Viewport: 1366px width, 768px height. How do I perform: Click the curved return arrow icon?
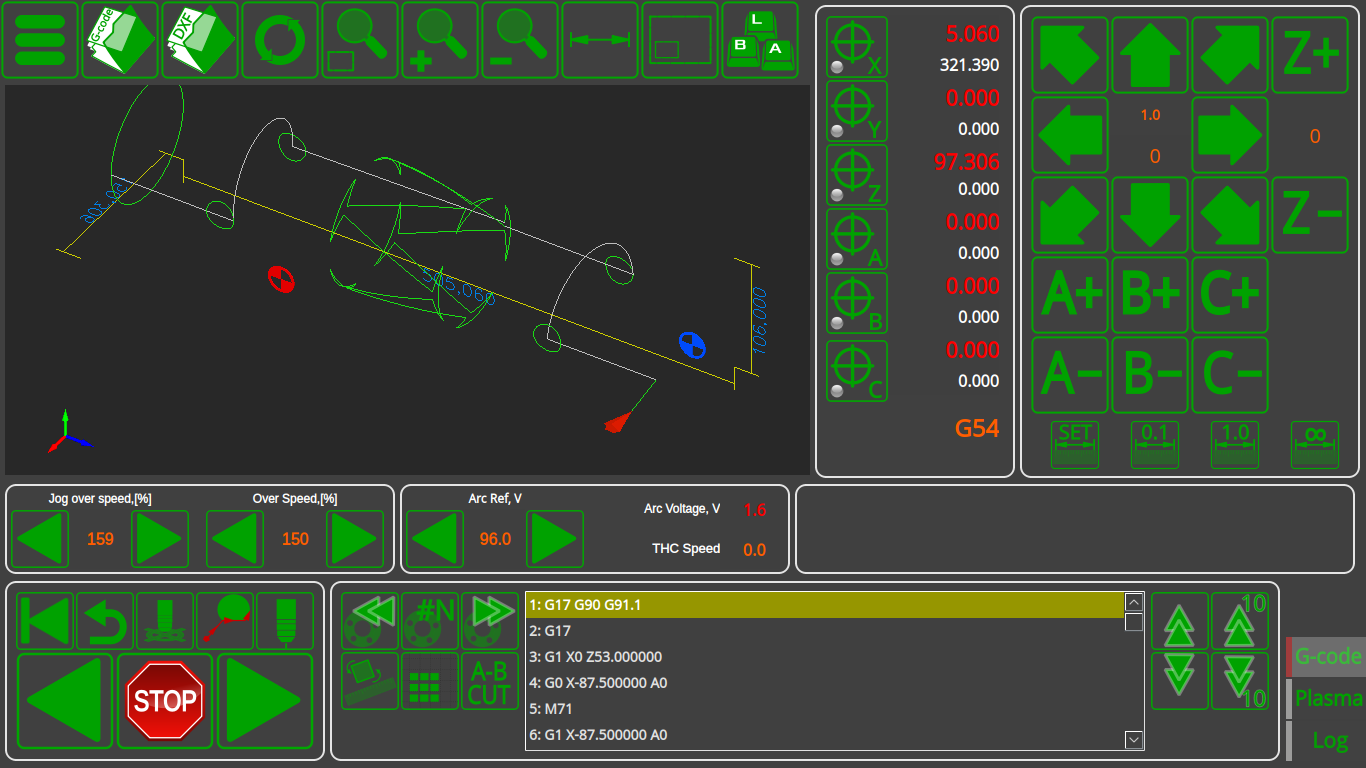click(105, 621)
